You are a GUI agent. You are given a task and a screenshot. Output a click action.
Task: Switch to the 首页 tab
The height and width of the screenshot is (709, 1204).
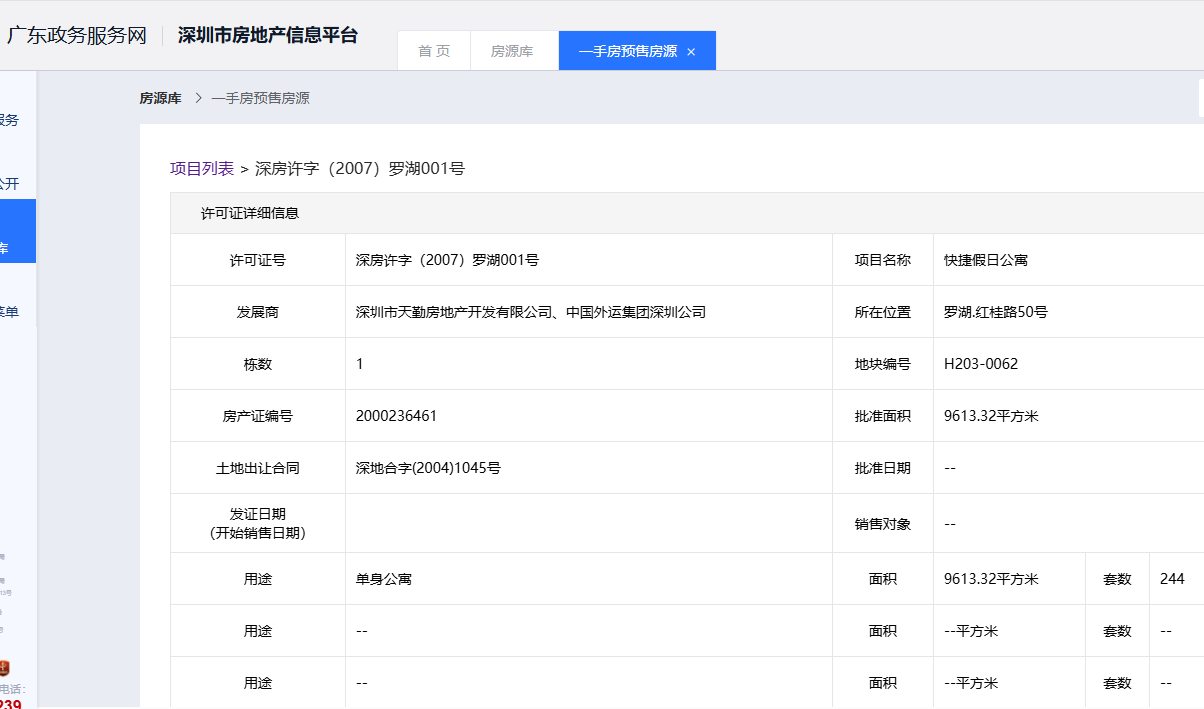(x=434, y=51)
